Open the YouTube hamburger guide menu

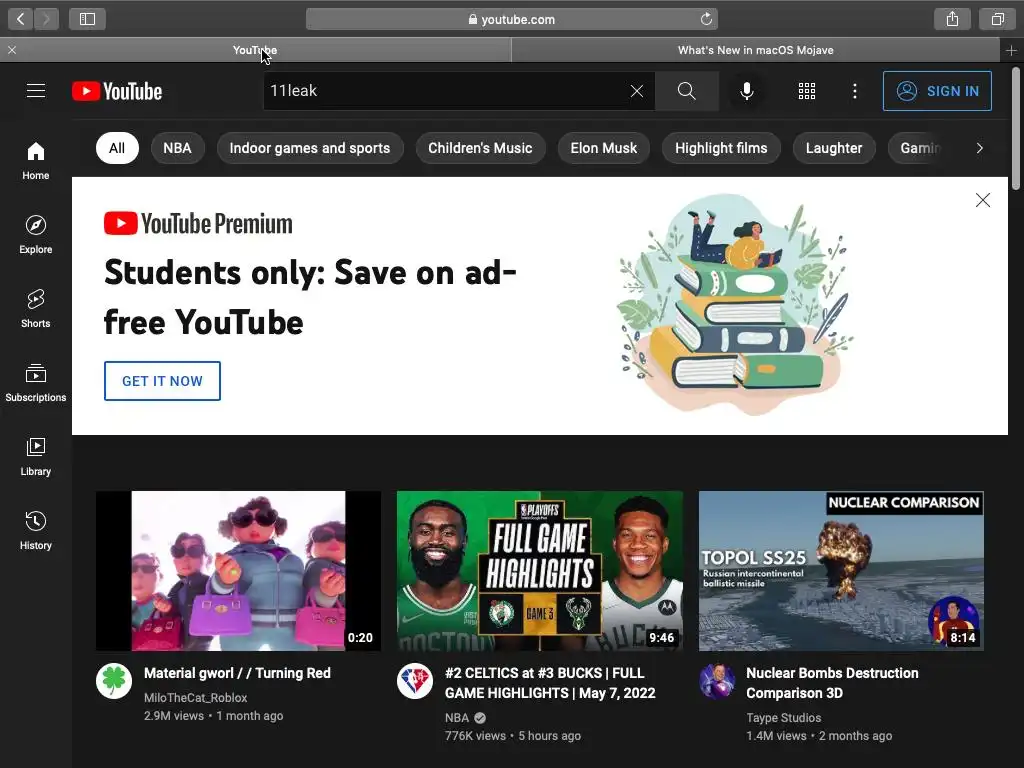36,91
